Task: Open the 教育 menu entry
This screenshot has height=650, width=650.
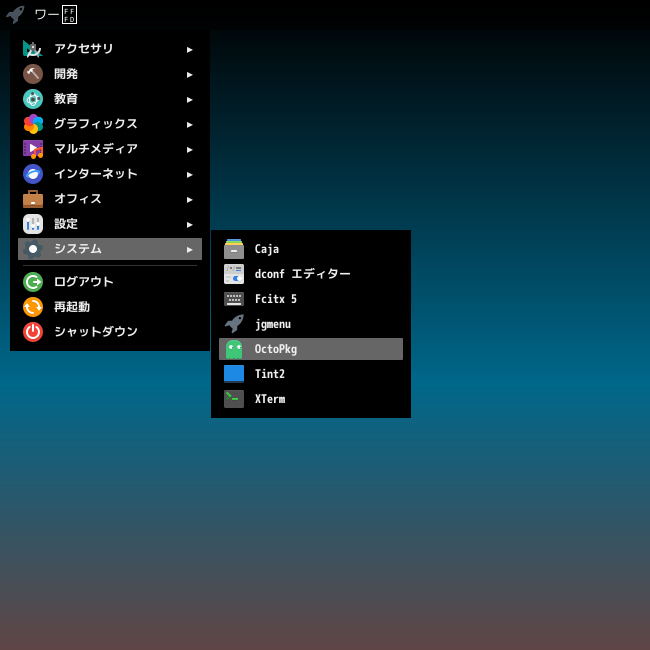Action: pyautogui.click(x=110, y=99)
